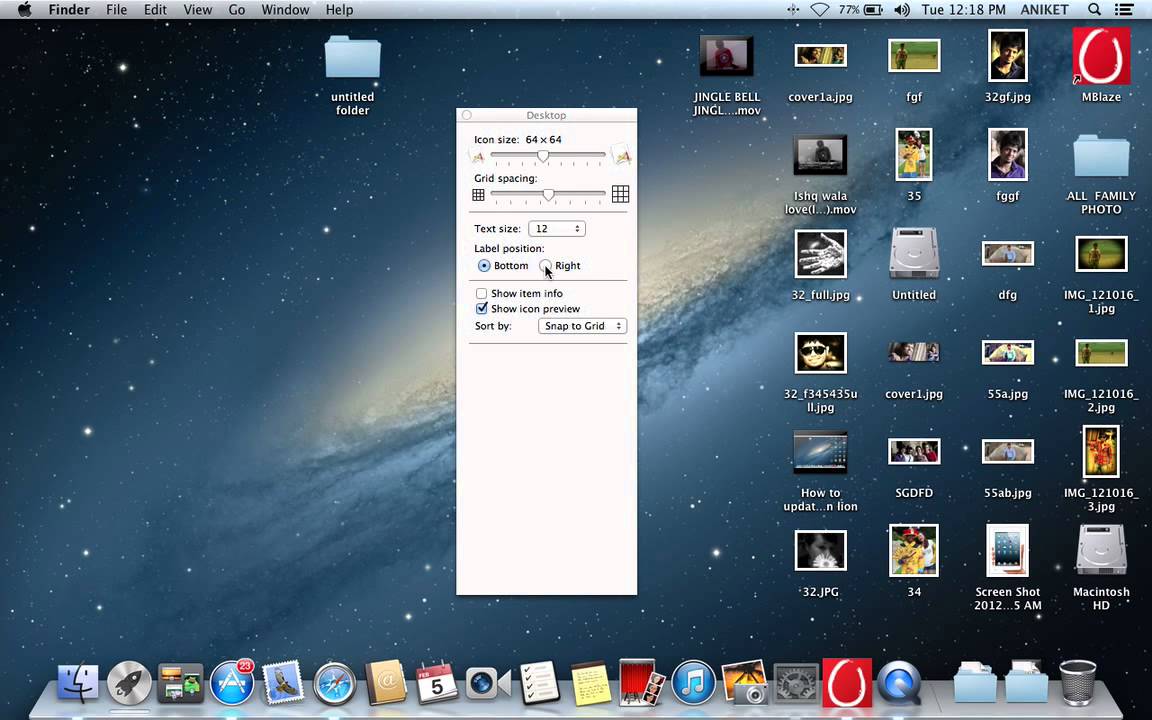Image resolution: width=1152 pixels, height=720 pixels.
Task: Open the Finder View menu
Action: (197, 9)
